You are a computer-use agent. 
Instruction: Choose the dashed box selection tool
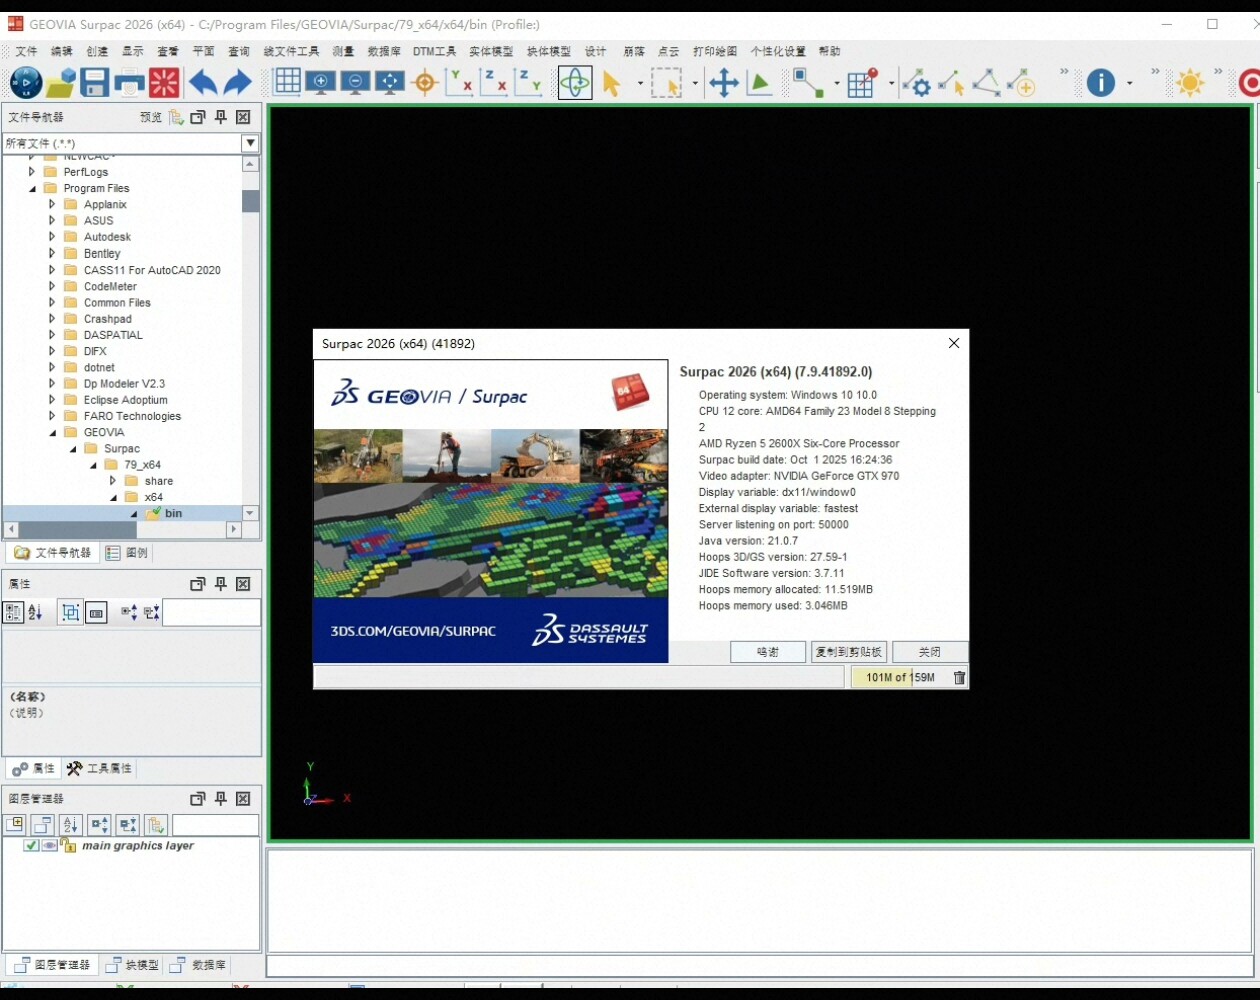(667, 82)
